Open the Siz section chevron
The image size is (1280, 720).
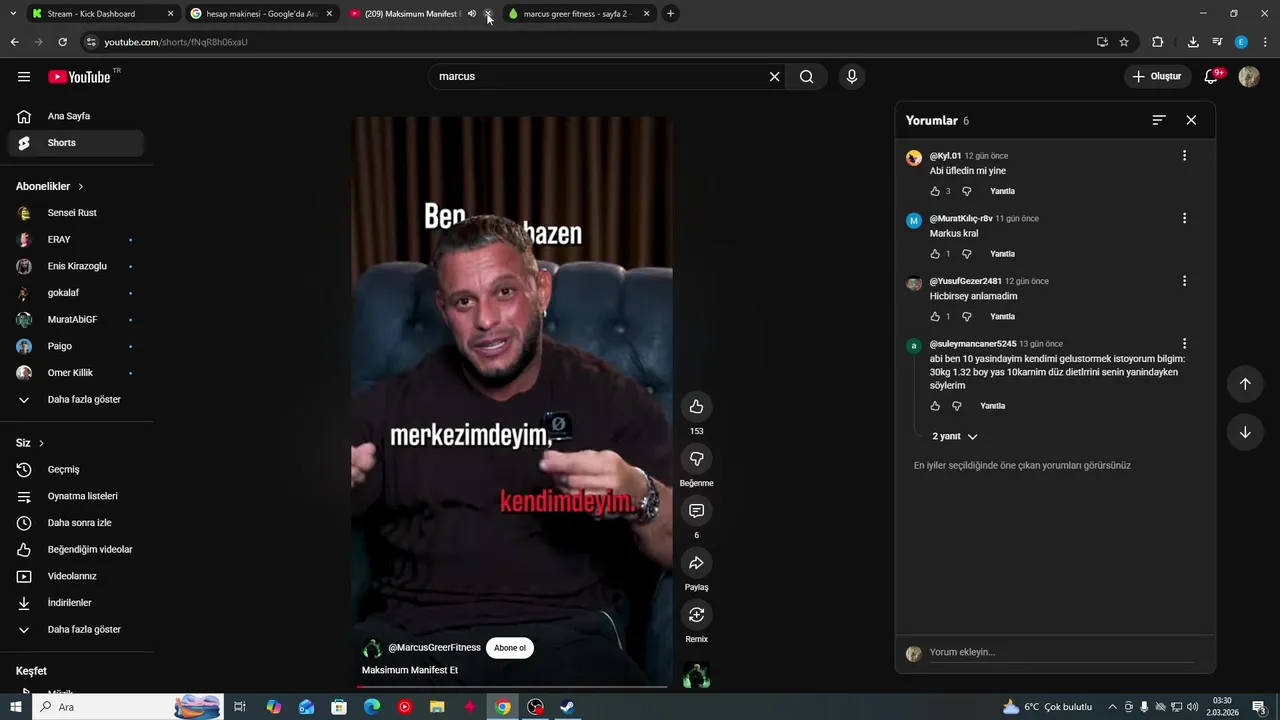pyautogui.click(x=41, y=443)
